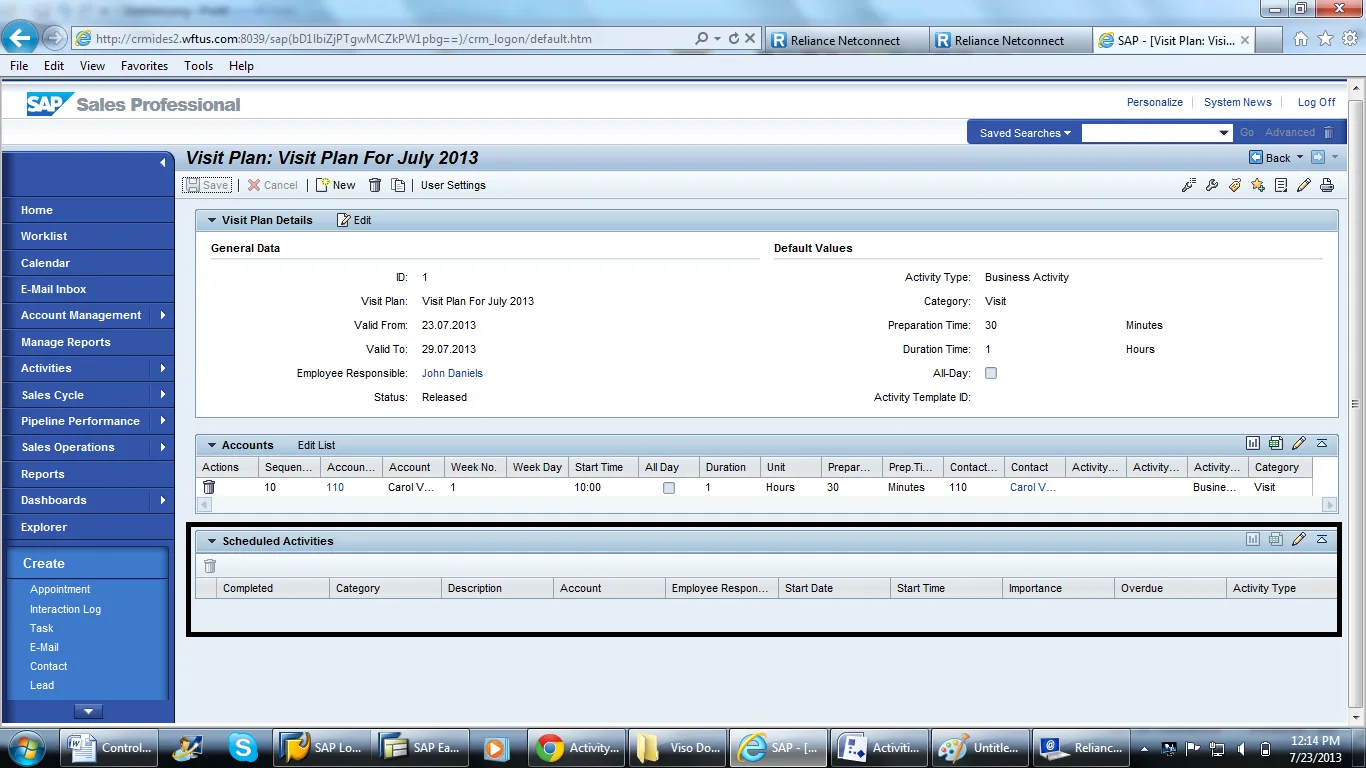Click the trash icon next to New
This screenshot has width=1366, height=768.
point(375,185)
